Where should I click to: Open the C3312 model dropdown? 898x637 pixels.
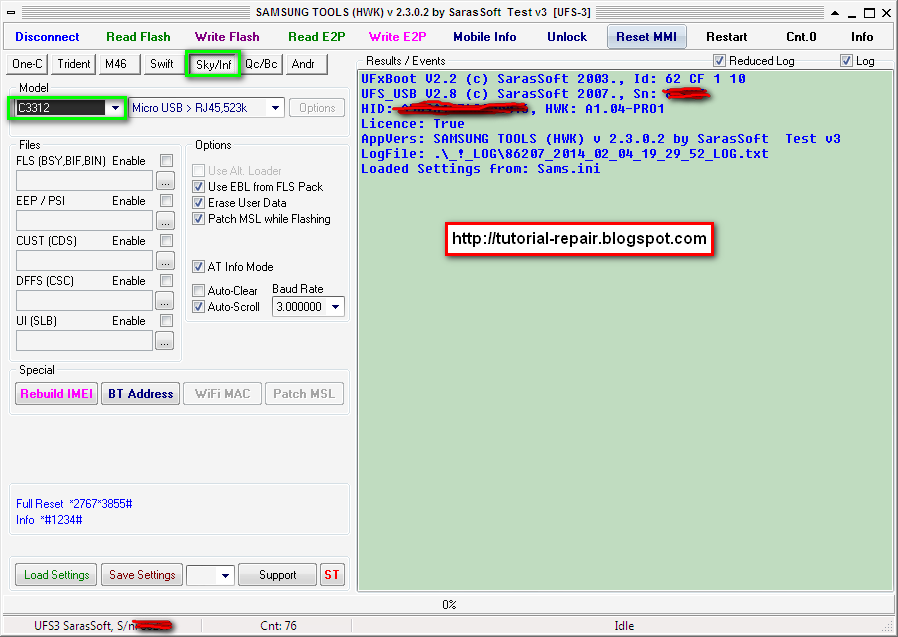(115, 108)
